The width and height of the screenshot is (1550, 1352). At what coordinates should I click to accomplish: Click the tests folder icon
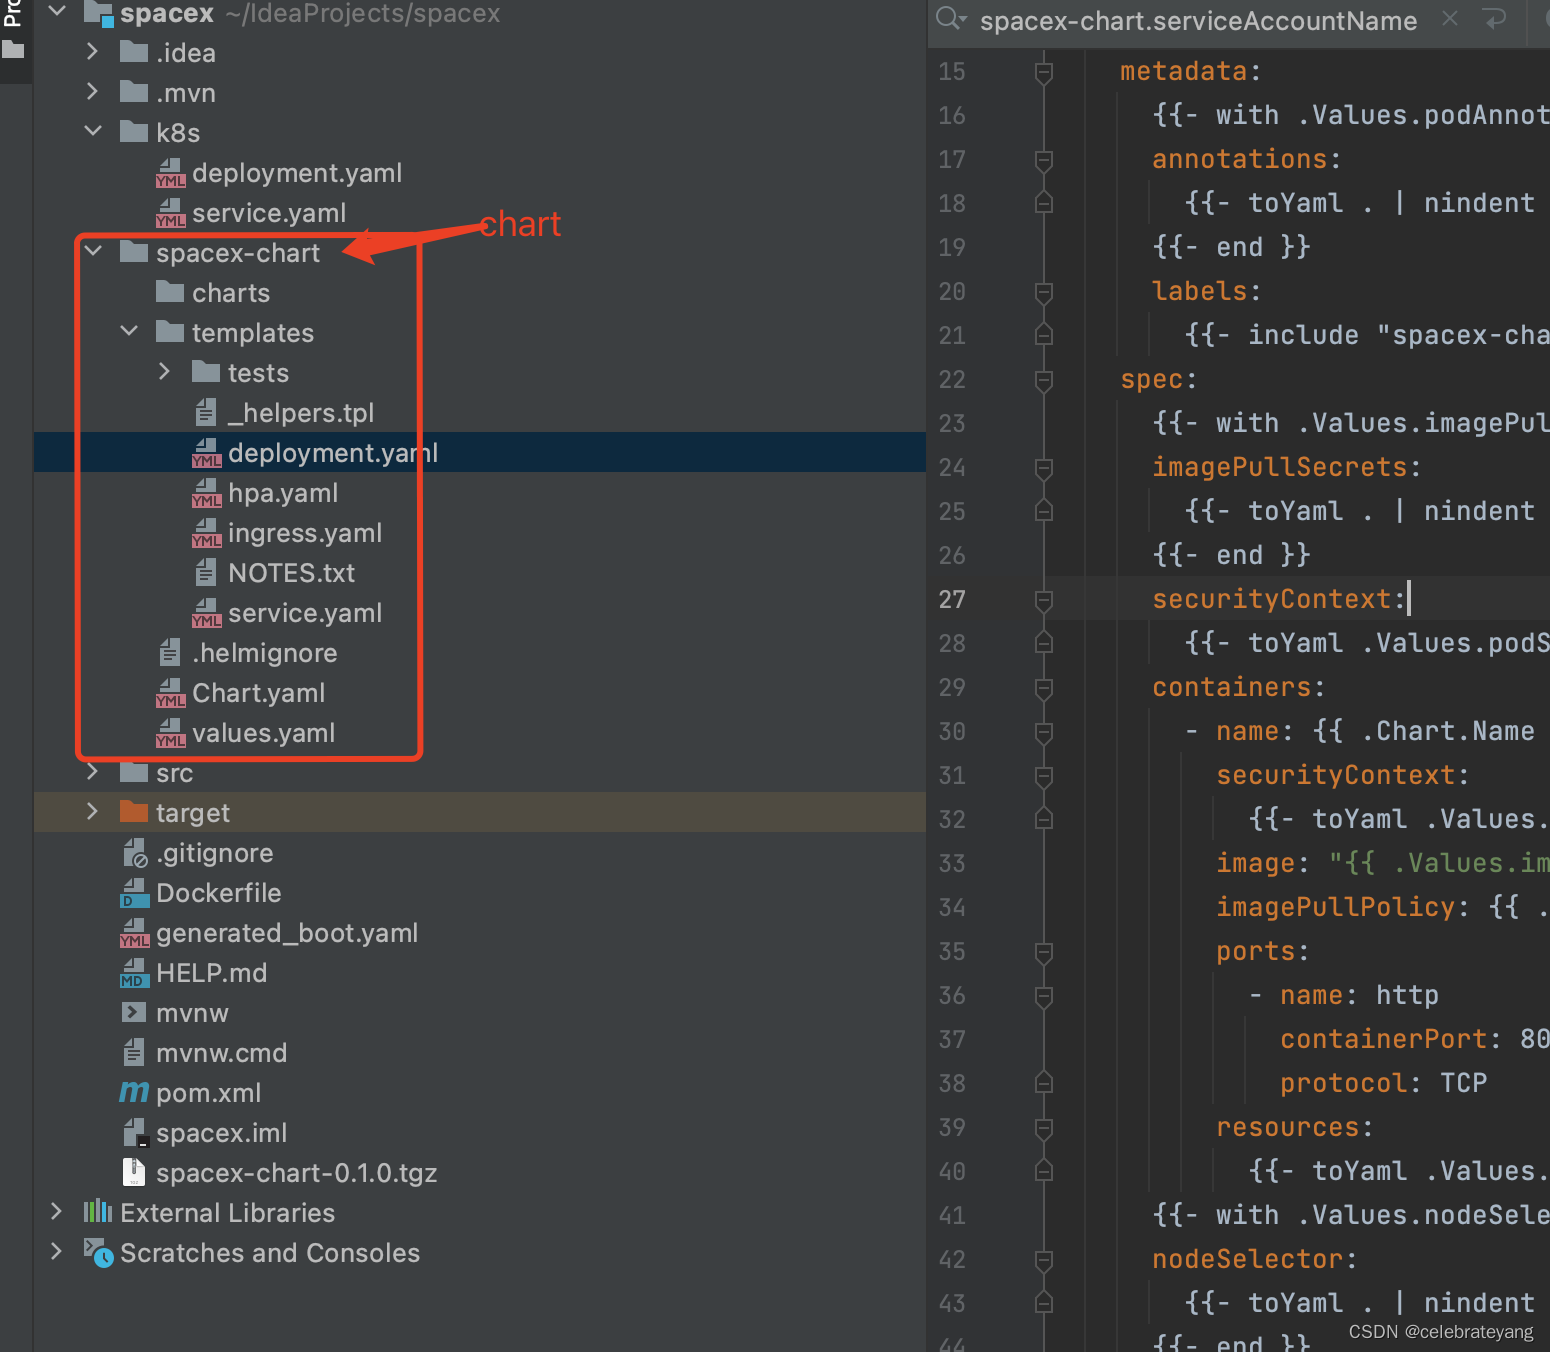click(206, 371)
